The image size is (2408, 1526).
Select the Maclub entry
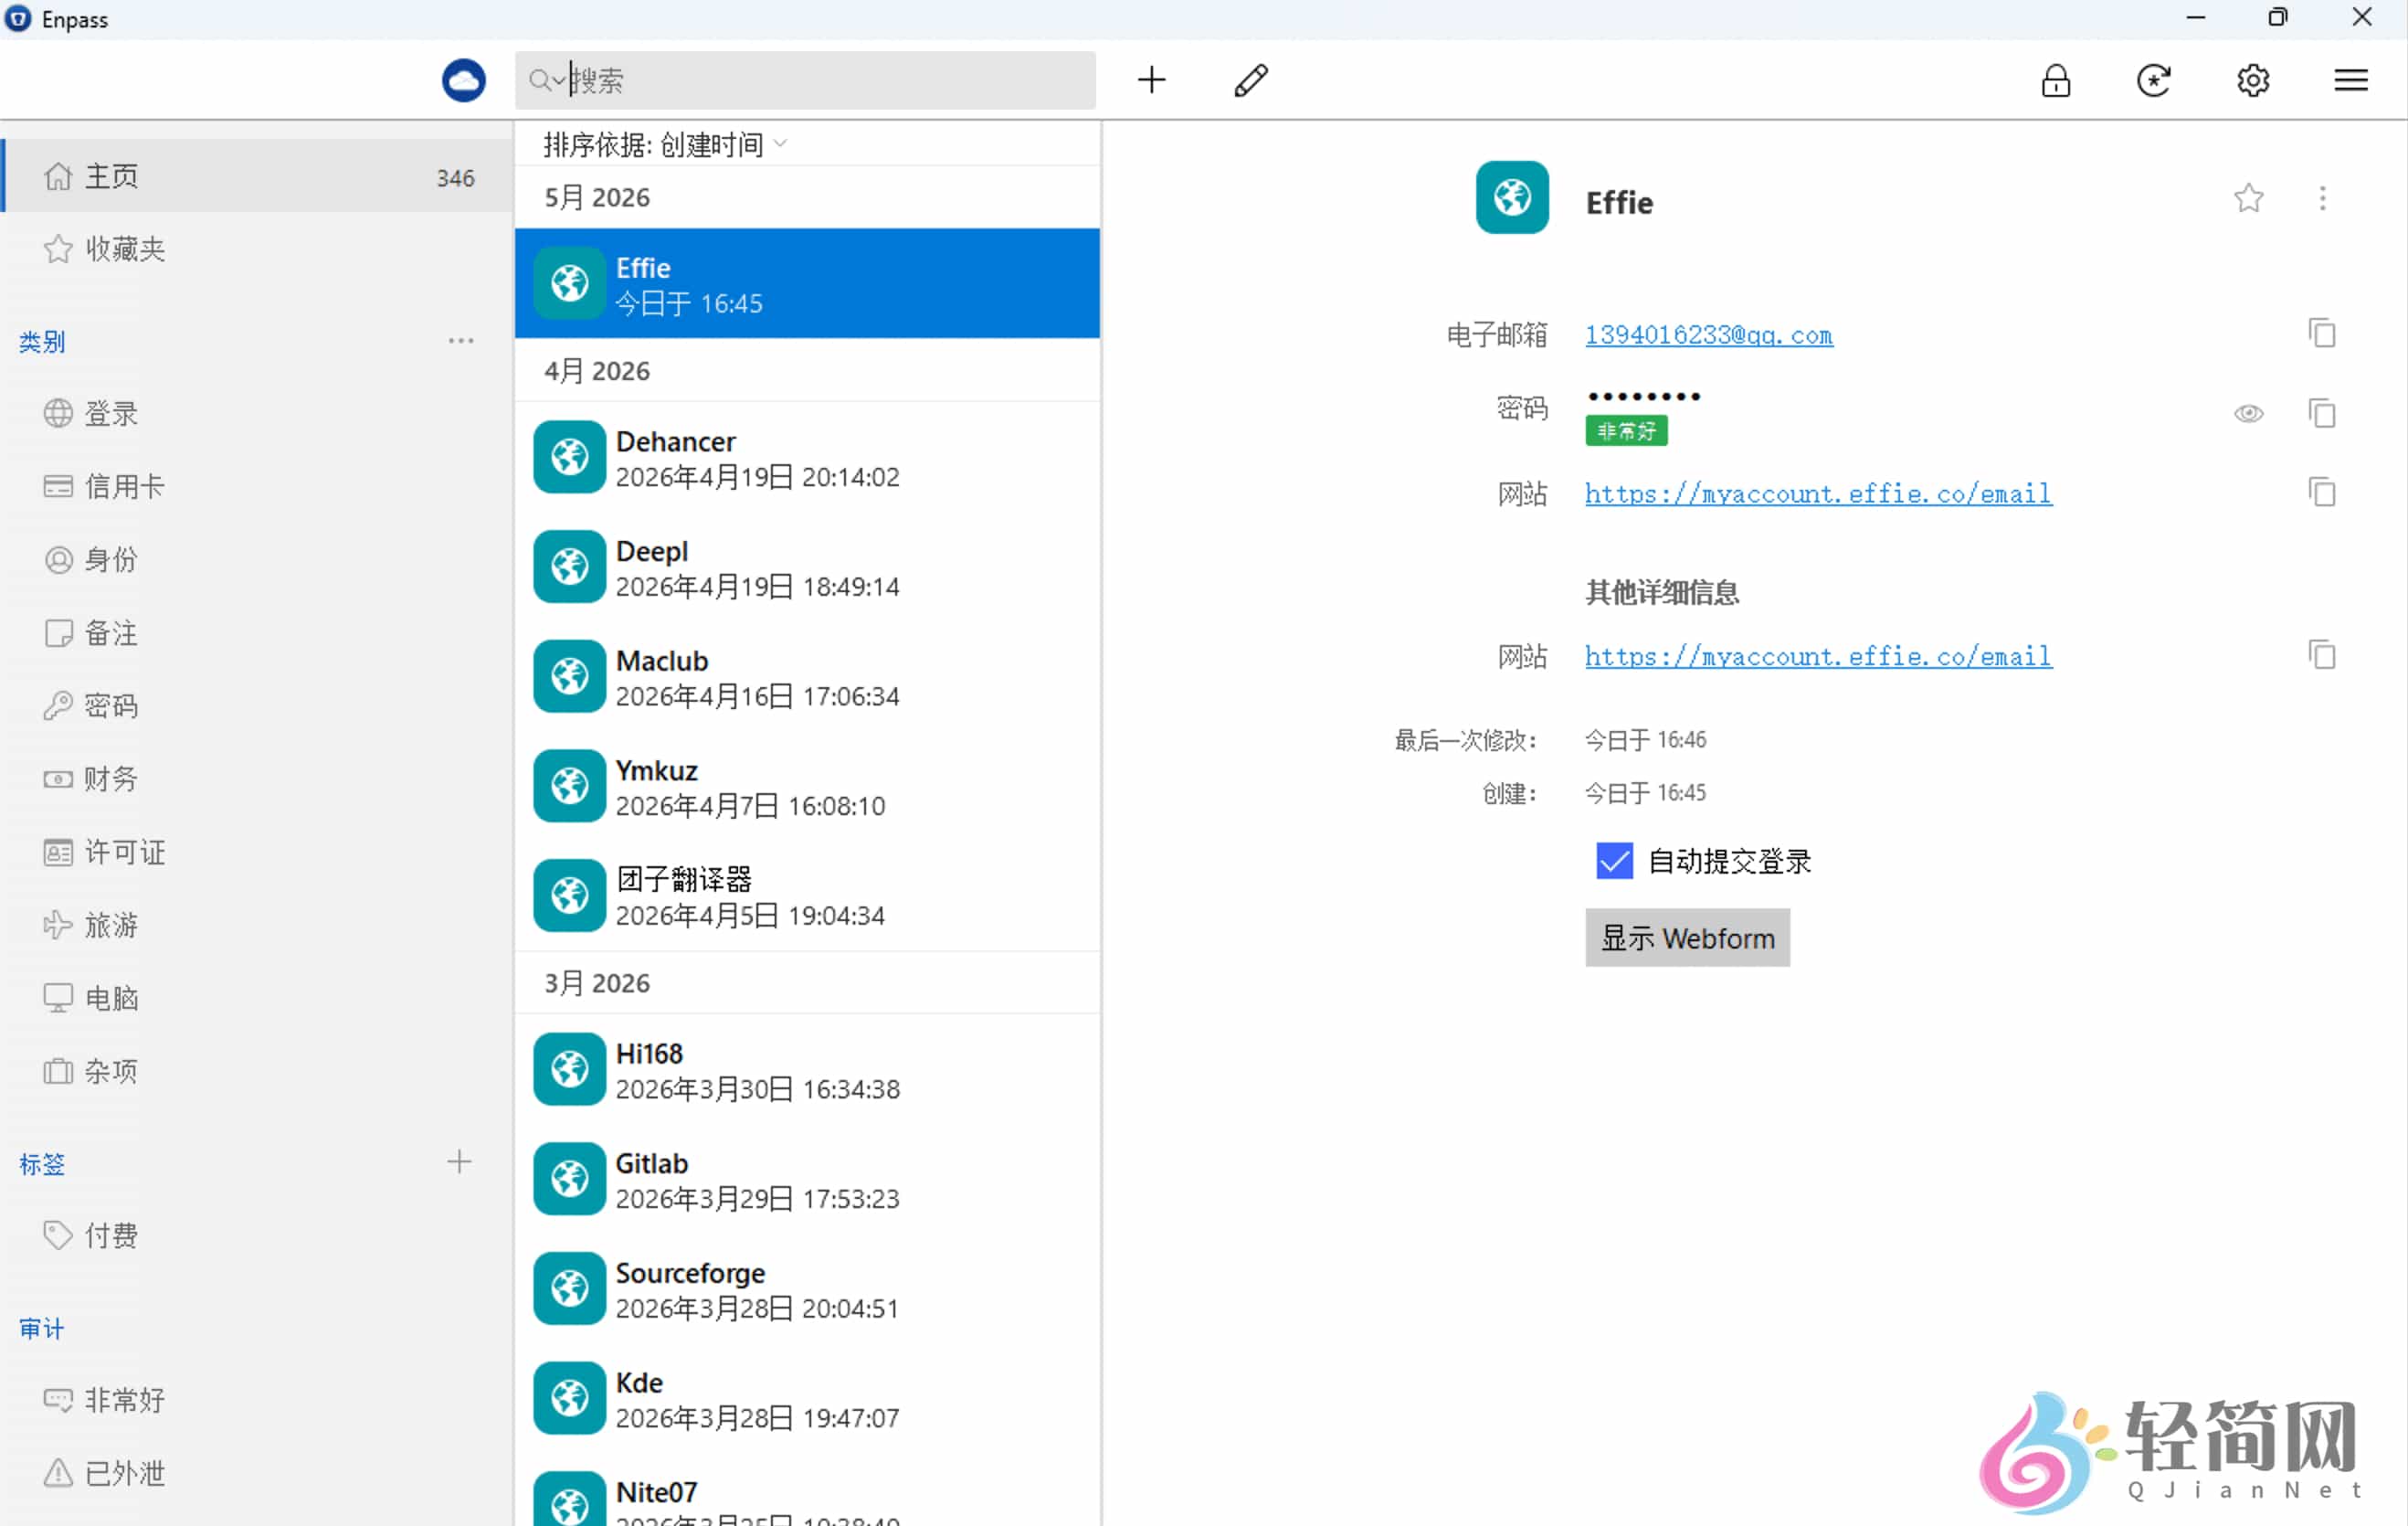pyautogui.click(x=807, y=677)
